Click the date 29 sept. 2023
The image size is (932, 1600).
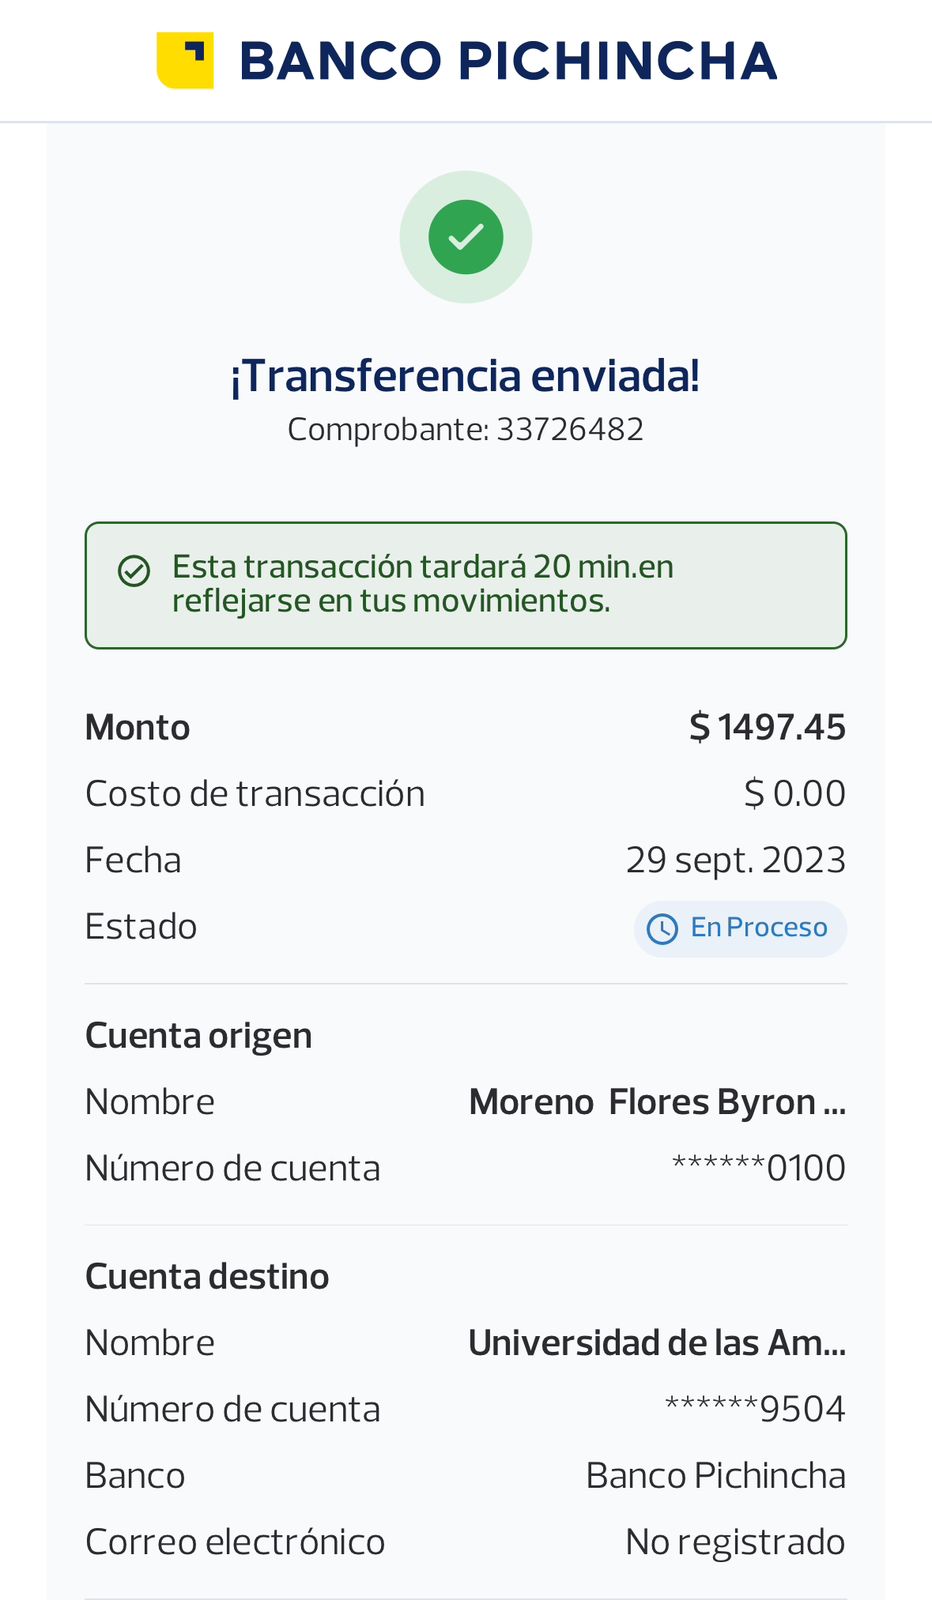point(735,860)
